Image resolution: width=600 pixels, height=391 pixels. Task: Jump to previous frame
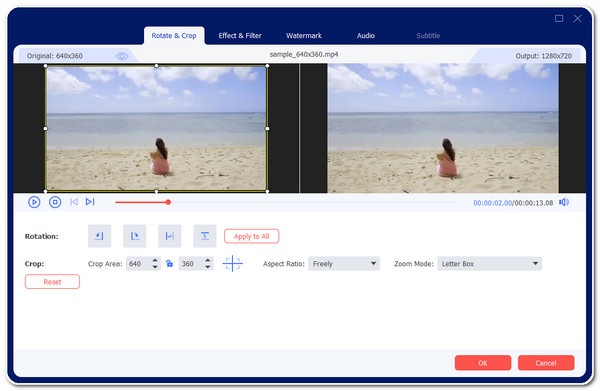click(x=74, y=202)
